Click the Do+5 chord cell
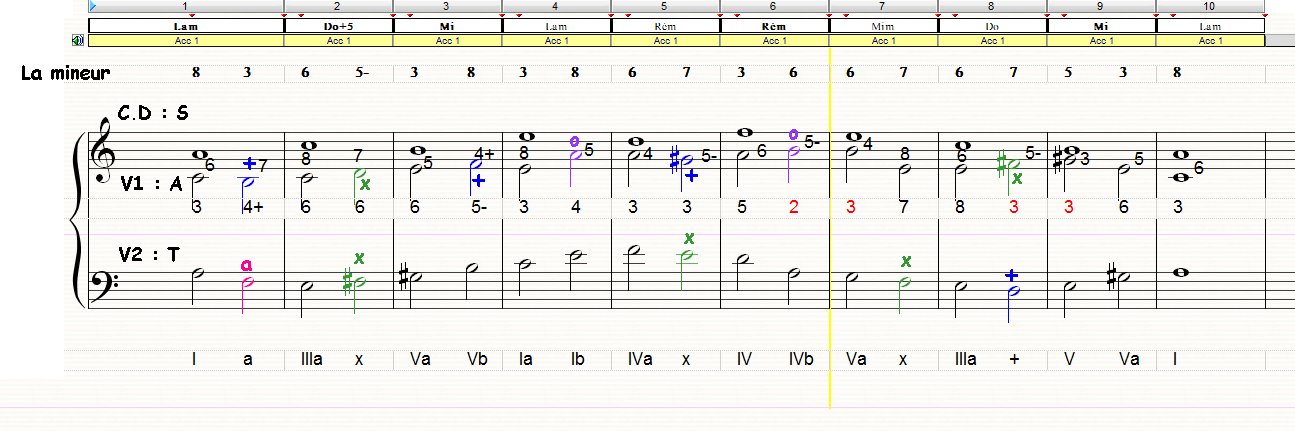Screen dimensions: 1295x431 pyautogui.click(x=339, y=26)
